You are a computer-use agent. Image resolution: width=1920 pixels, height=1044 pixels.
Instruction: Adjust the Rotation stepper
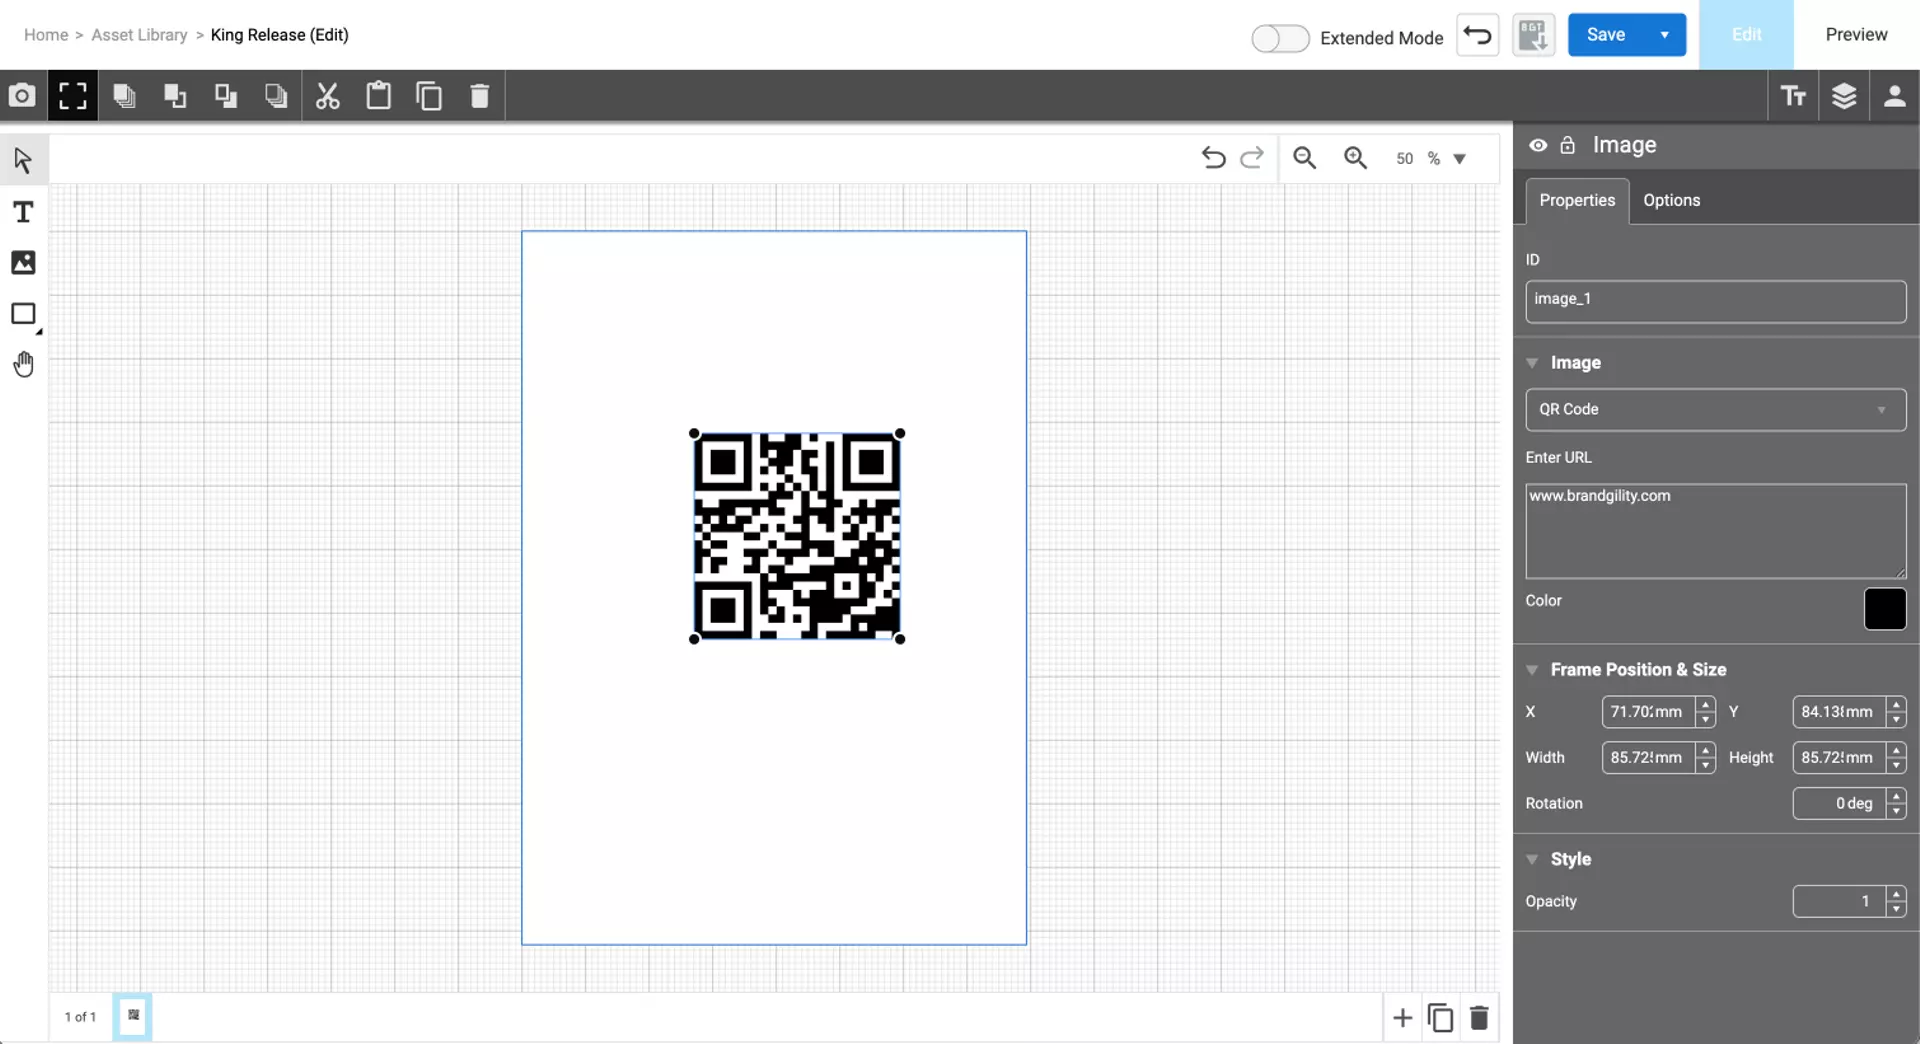click(x=1896, y=803)
